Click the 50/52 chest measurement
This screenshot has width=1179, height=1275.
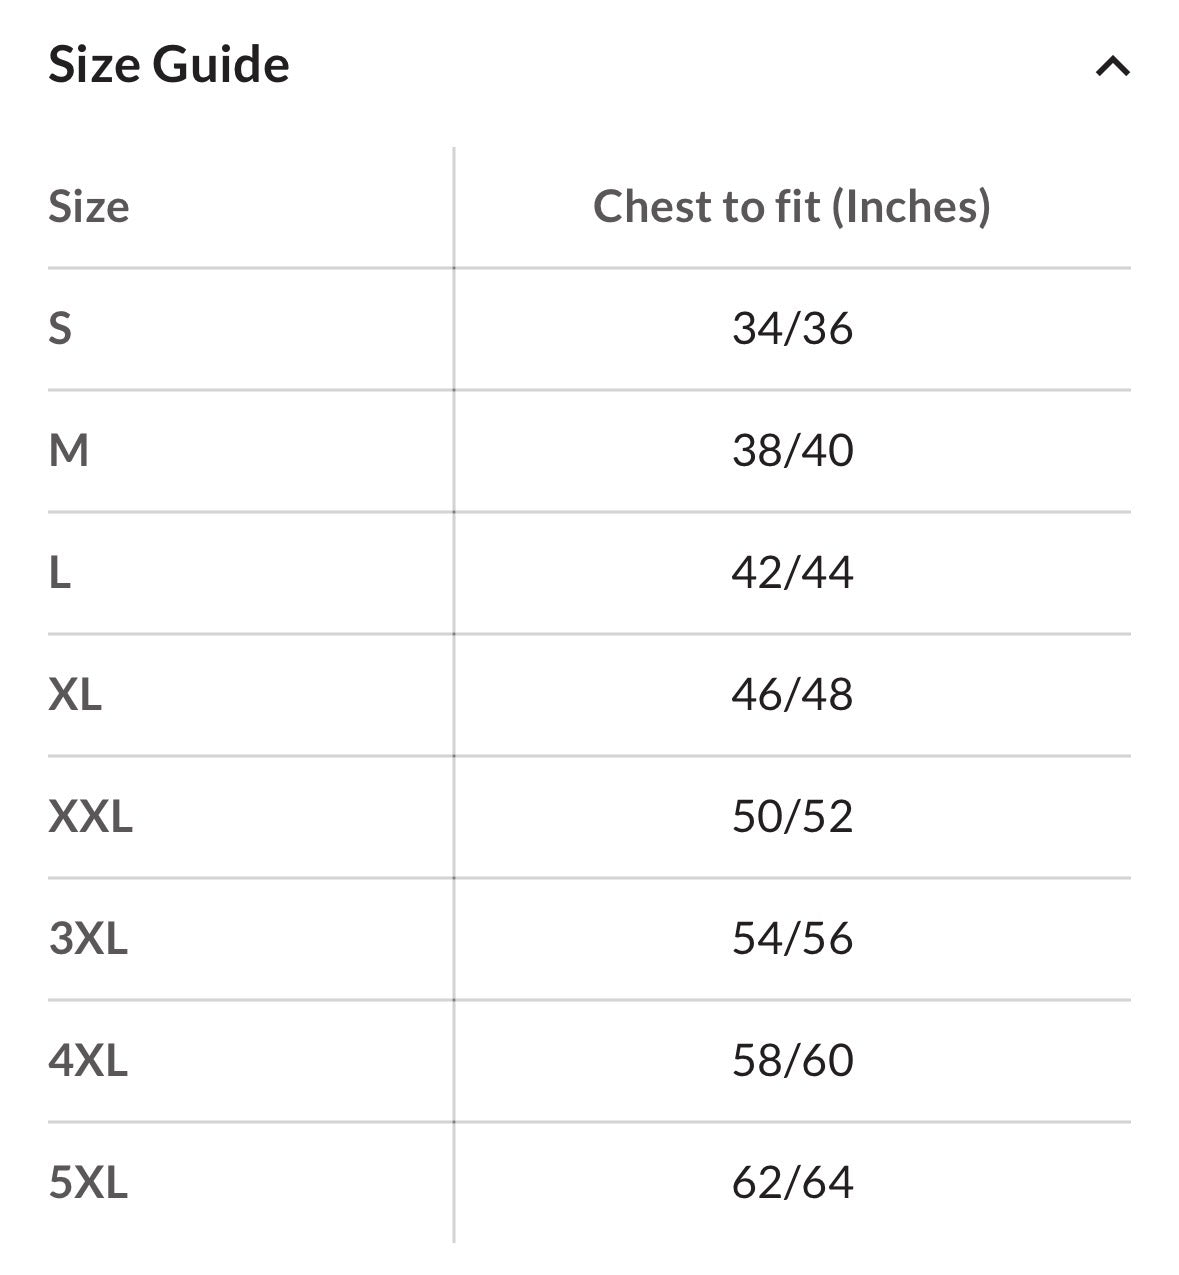(792, 817)
